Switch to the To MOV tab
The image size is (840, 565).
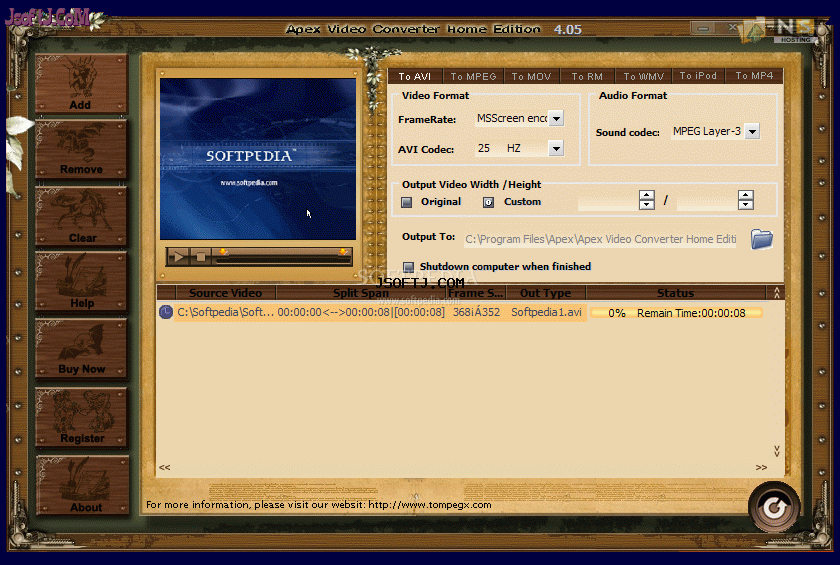531,76
